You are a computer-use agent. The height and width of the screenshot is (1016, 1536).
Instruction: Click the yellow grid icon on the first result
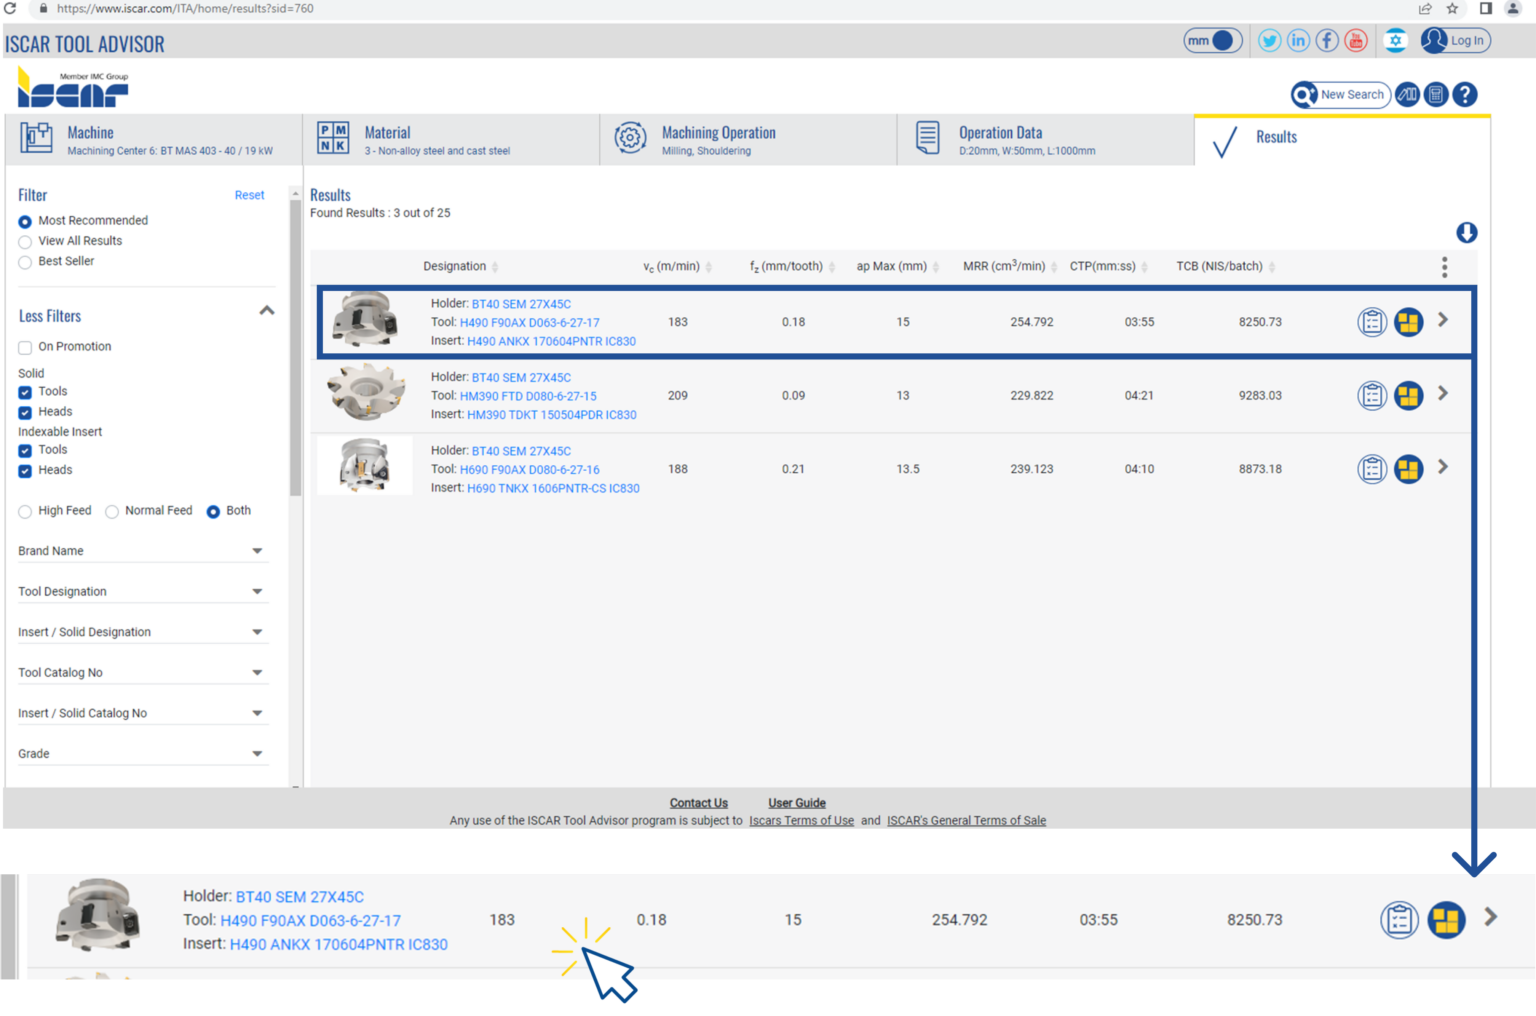pos(1408,322)
